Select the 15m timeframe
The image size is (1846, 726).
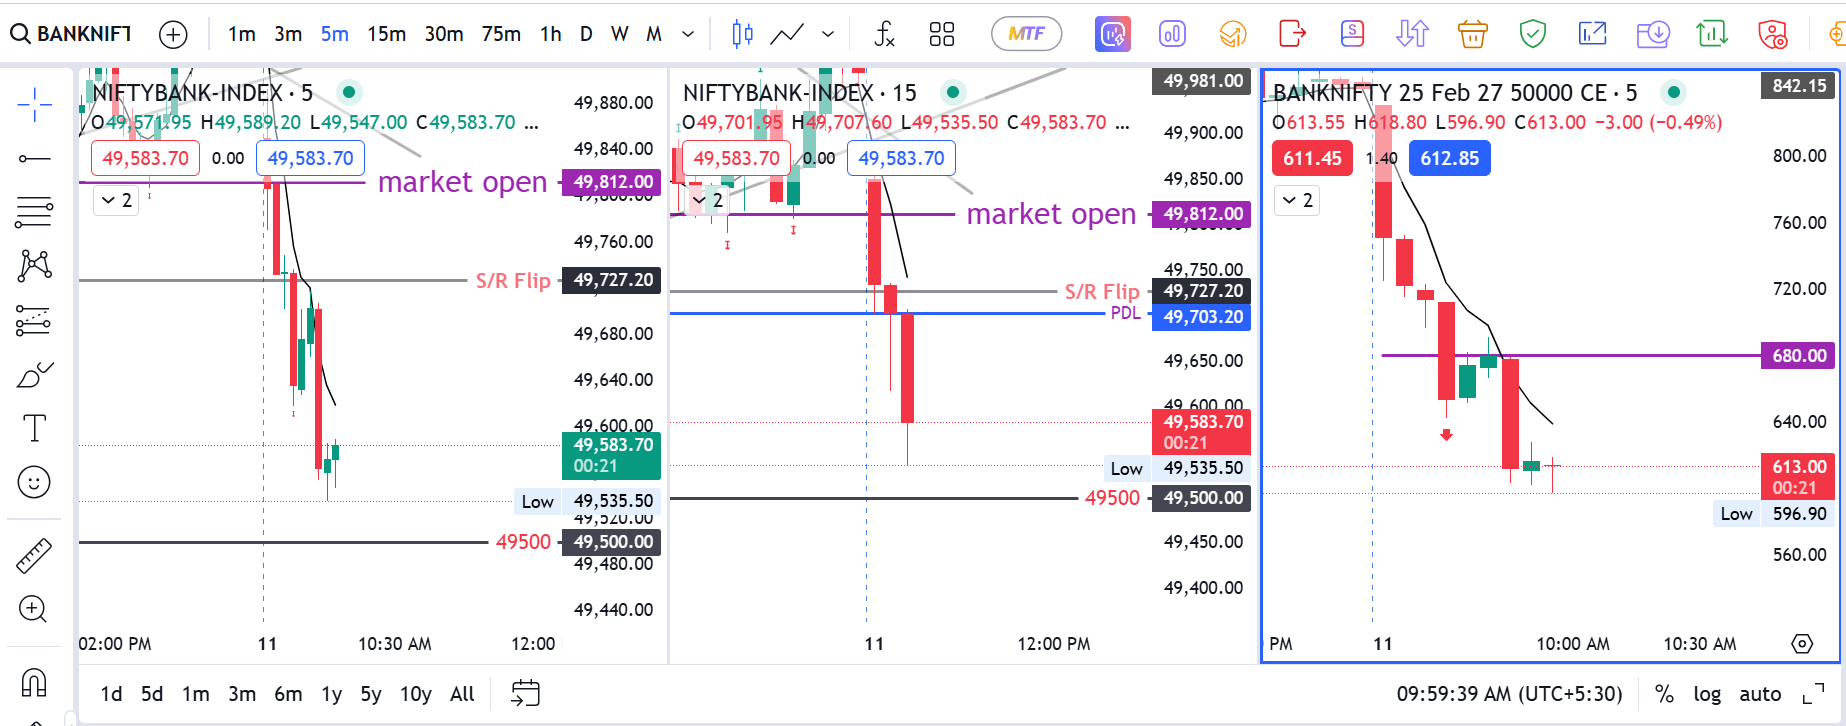[x=386, y=34]
